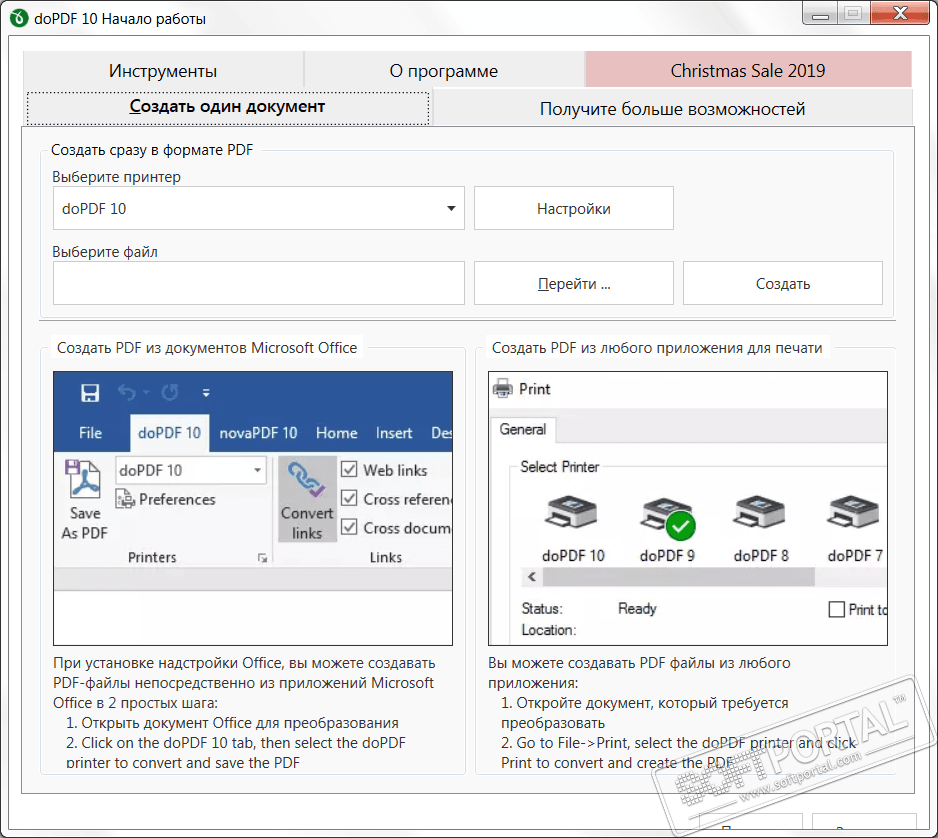Click the General tab in Print dialog
938x838 pixels.
[x=523, y=429]
